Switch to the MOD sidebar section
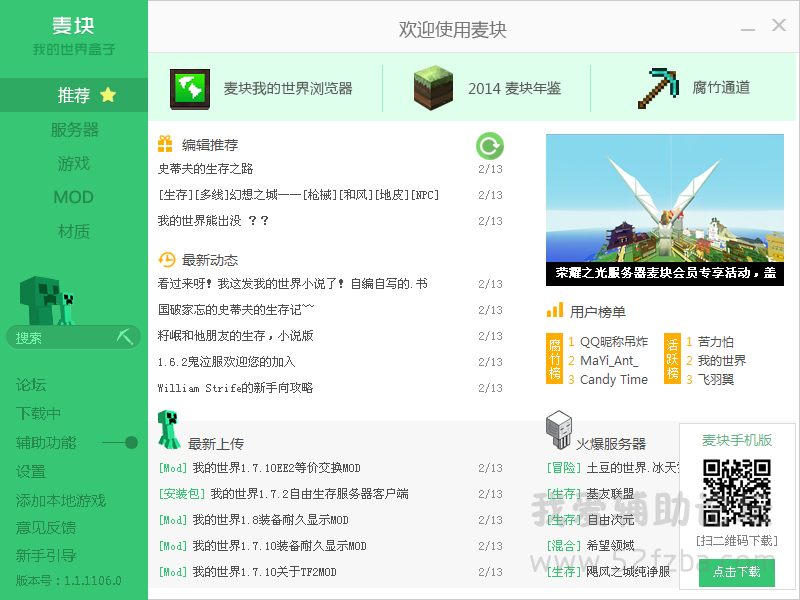The width and height of the screenshot is (800, 600). [x=74, y=197]
